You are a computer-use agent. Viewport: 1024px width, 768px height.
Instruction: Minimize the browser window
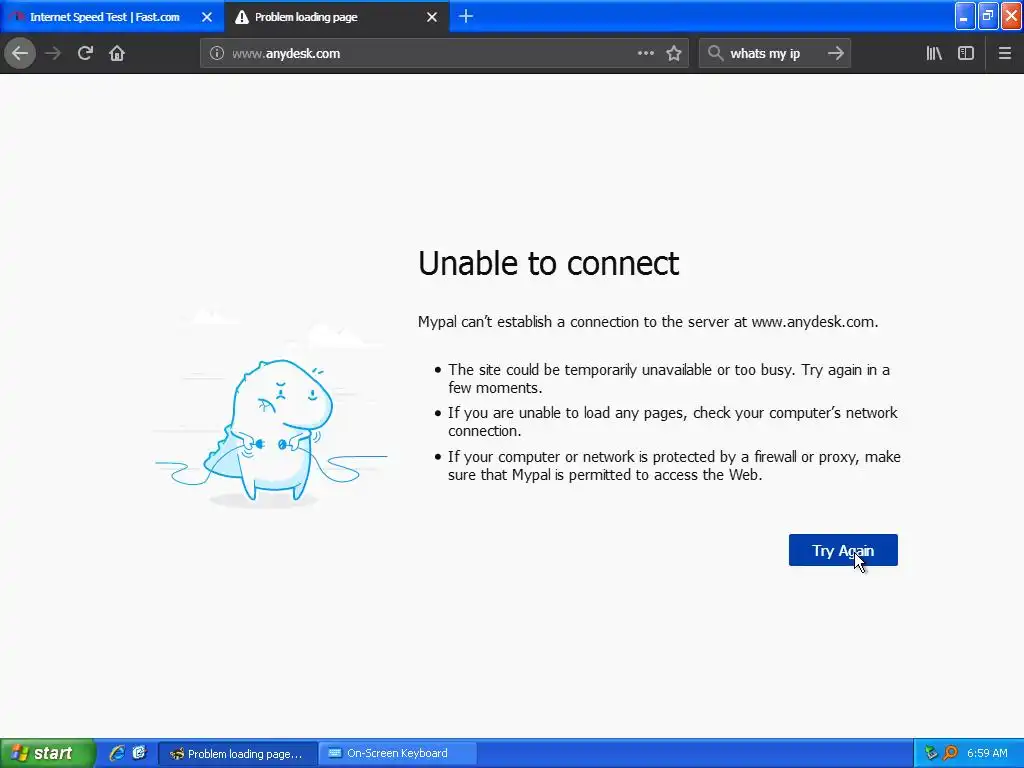965,16
